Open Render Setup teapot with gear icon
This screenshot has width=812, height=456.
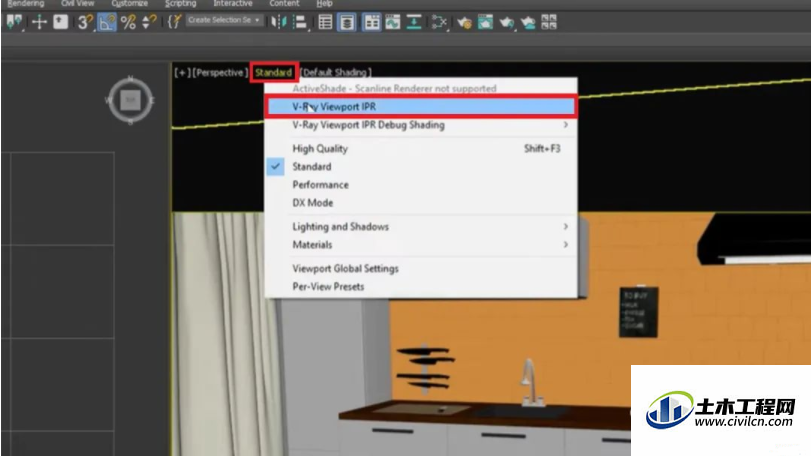click(x=464, y=22)
